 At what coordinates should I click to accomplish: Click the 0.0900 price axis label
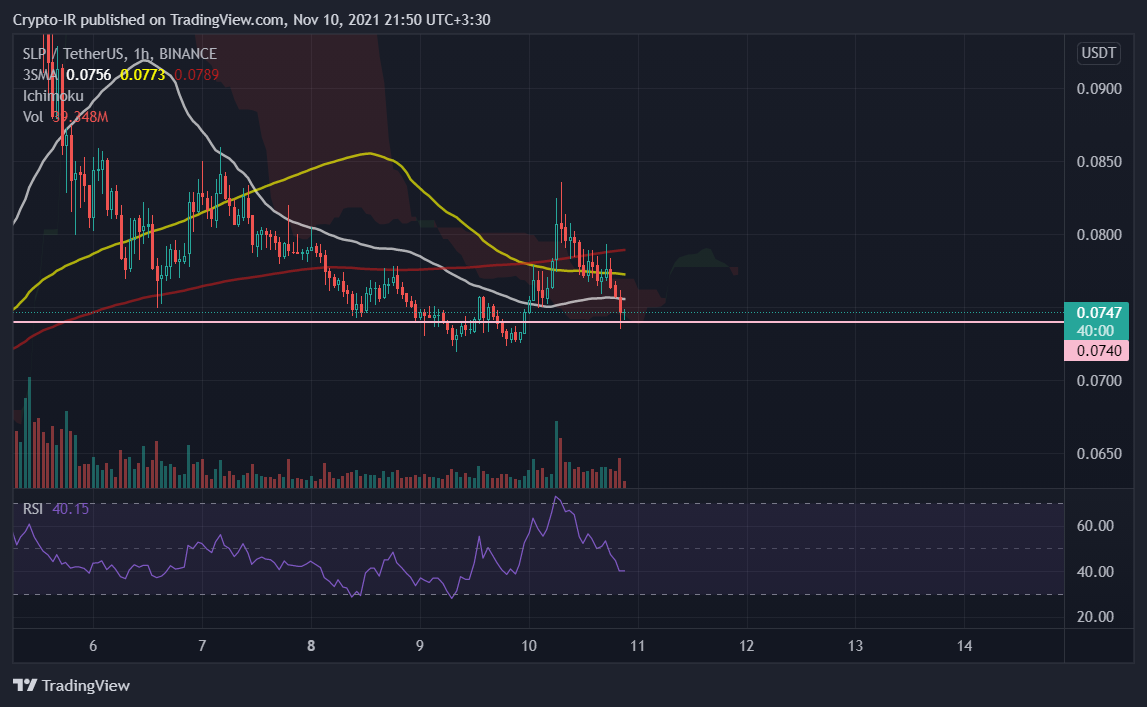(1099, 88)
